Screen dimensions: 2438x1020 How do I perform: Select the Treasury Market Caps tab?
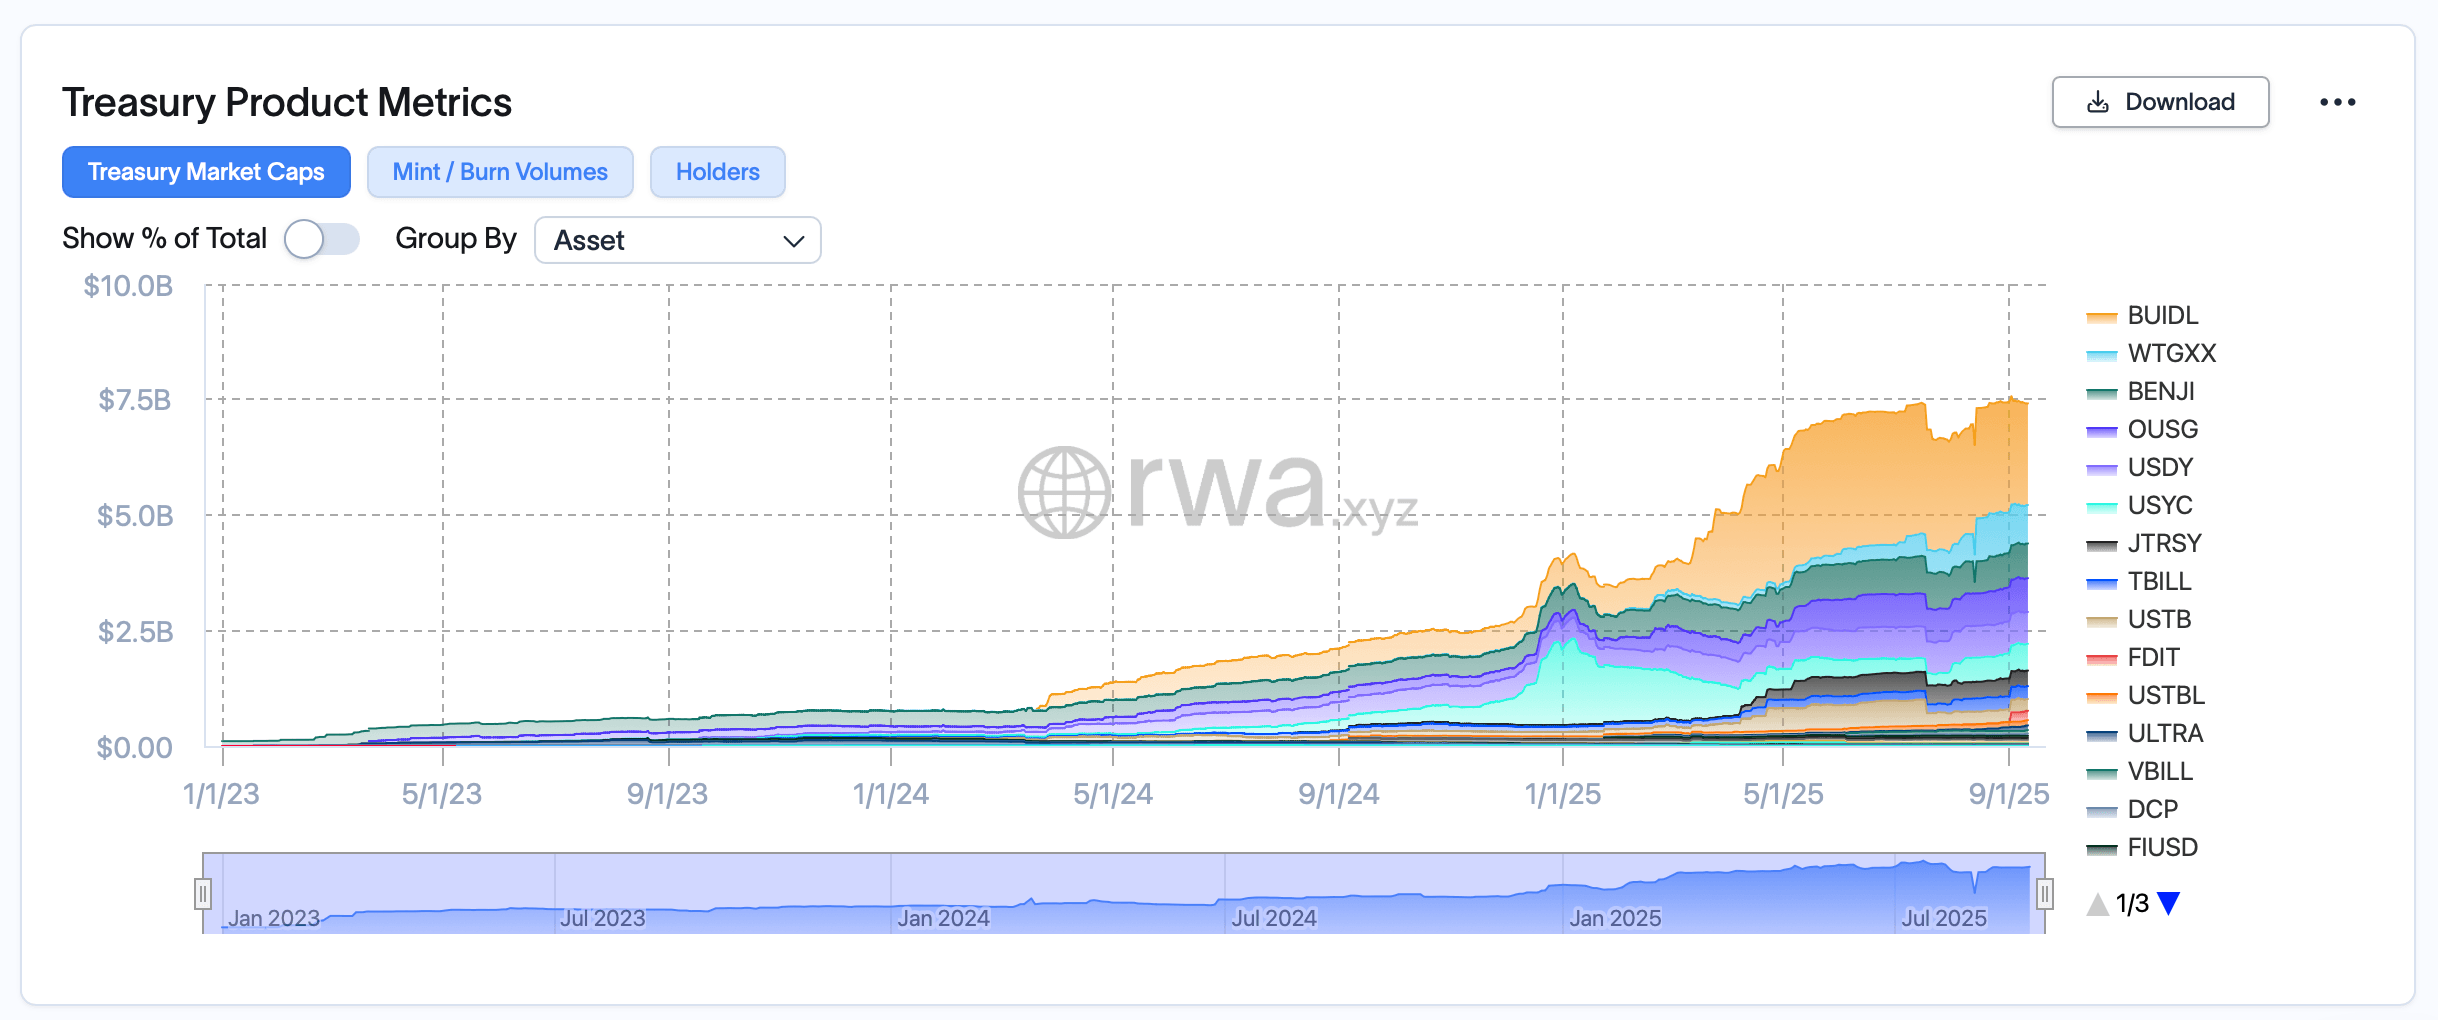click(x=206, y=172)
